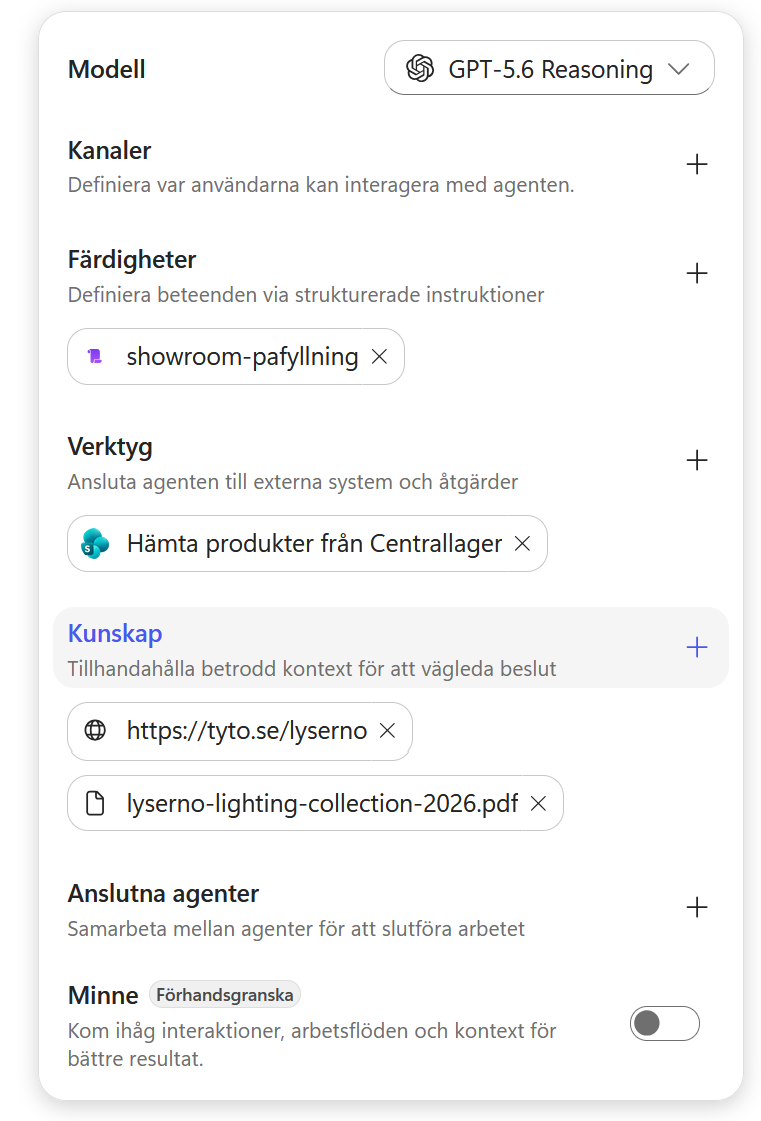Open the GPT-5.6 Reasoning model dropdown

pos(549,68)
